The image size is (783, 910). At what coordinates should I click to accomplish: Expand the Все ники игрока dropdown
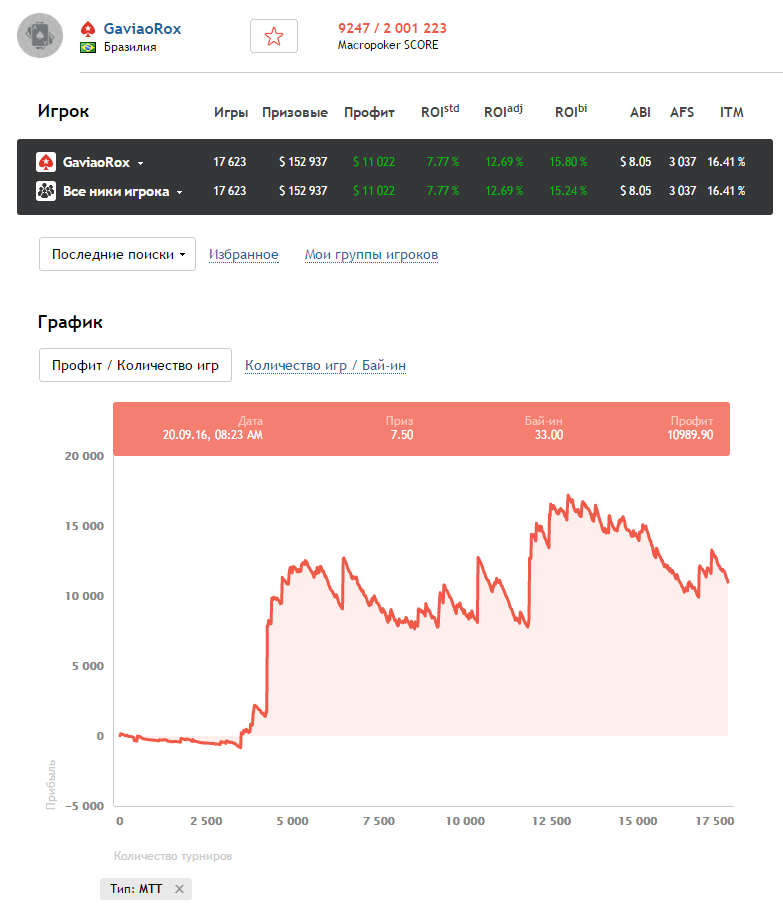pos(180,192)
